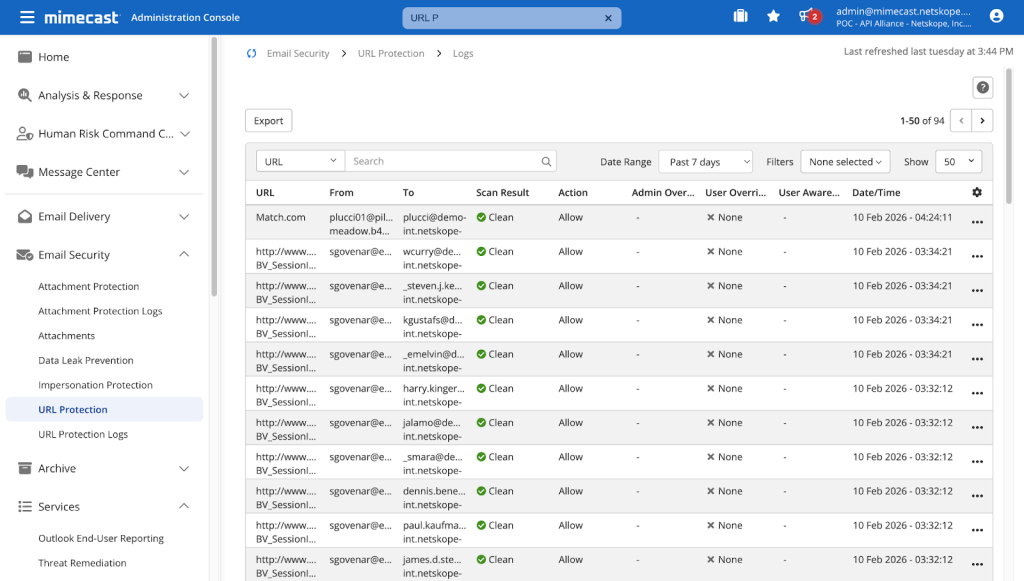1024x581 pixels.
Task: Open the Date Range Past 7 days dropdown
Action: (x=706, y=162)
